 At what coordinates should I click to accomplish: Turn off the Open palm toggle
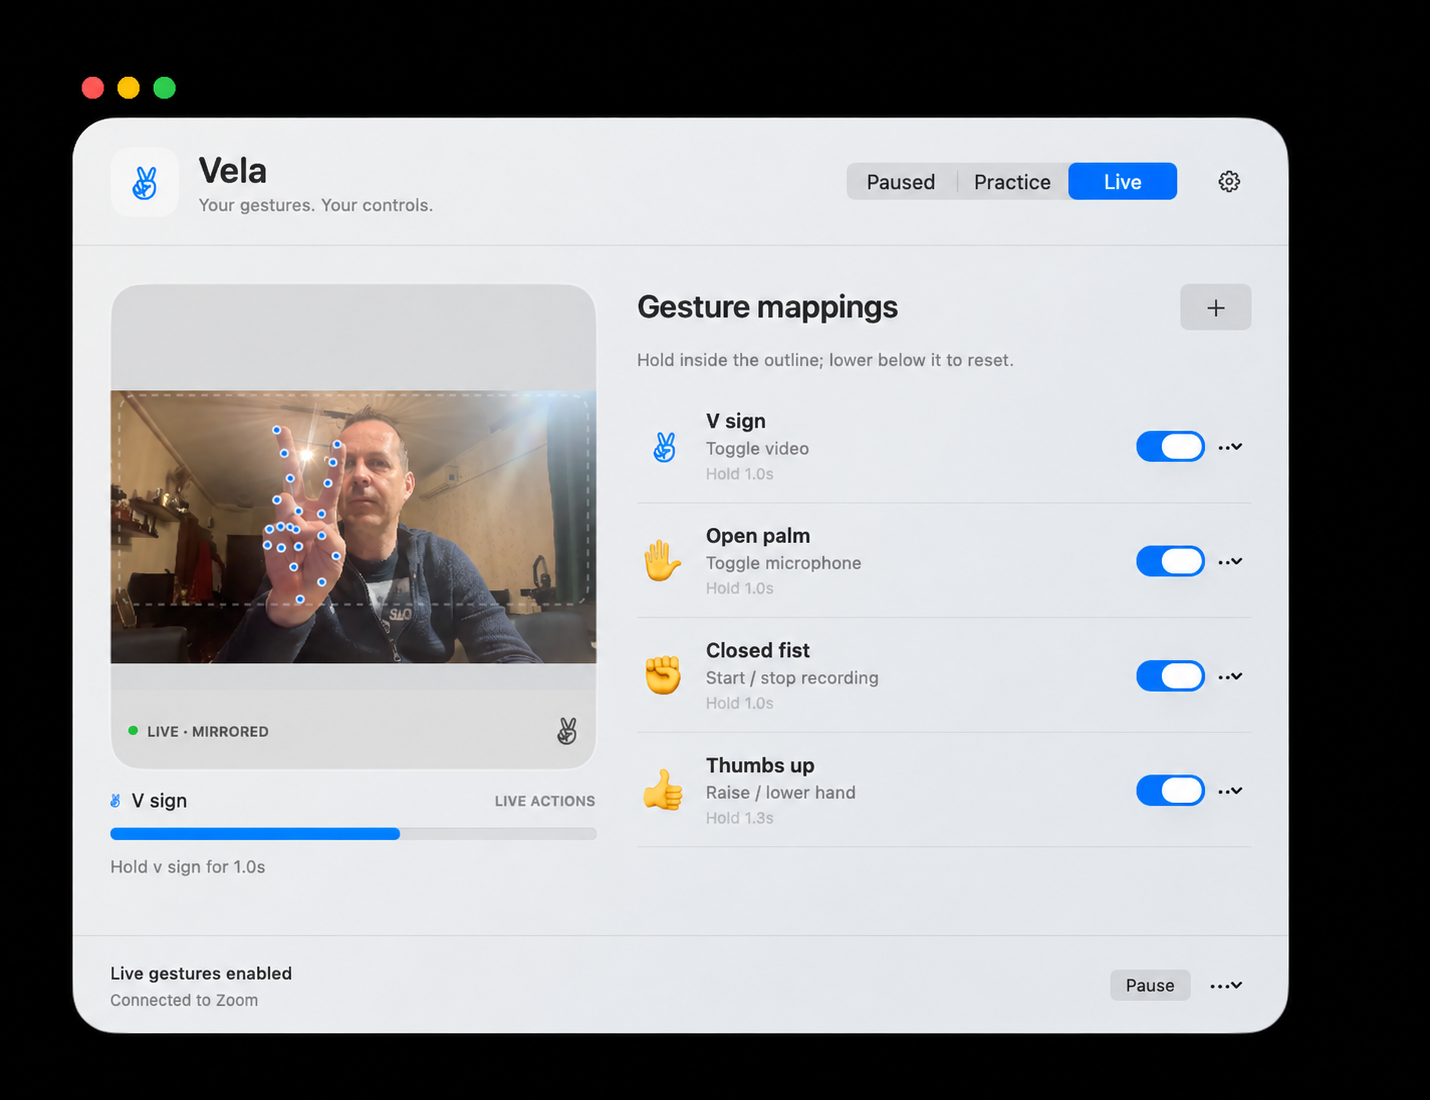point(1170,561)
